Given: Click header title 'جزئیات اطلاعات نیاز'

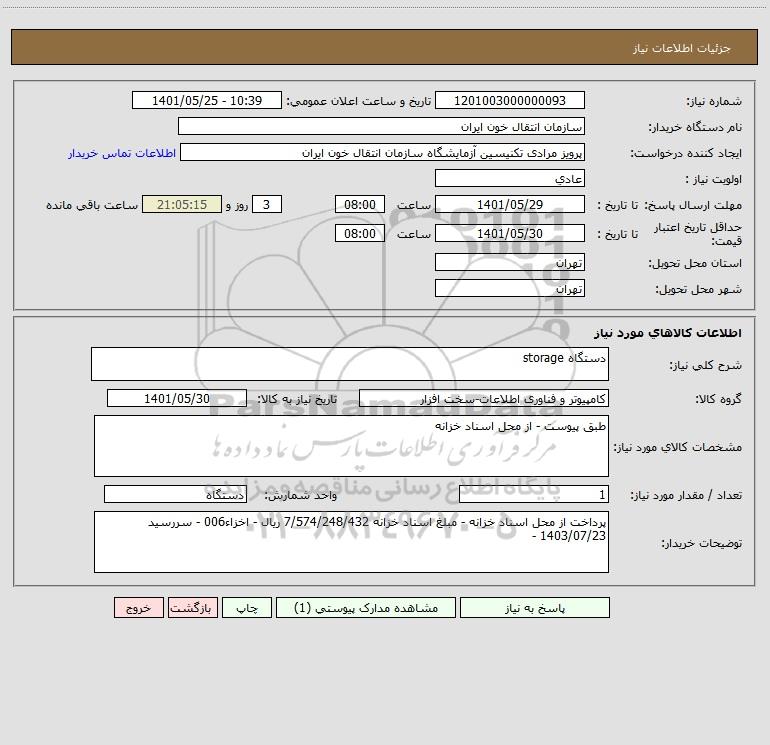Looking at the screenshot, I should pyautogui.click(x=682, y=48).
